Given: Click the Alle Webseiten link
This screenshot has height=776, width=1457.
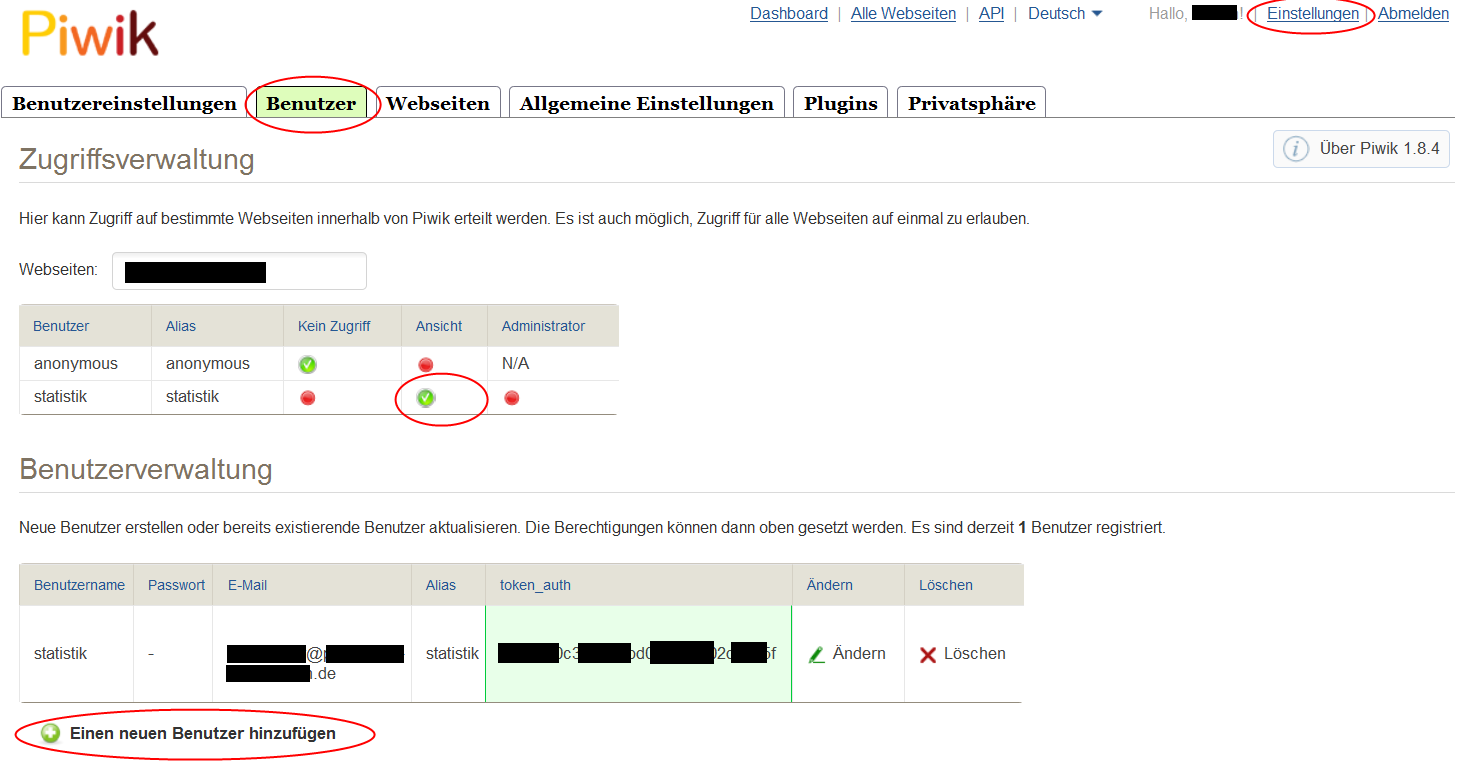Looking at the screenshot, I should tap(903, 14).
